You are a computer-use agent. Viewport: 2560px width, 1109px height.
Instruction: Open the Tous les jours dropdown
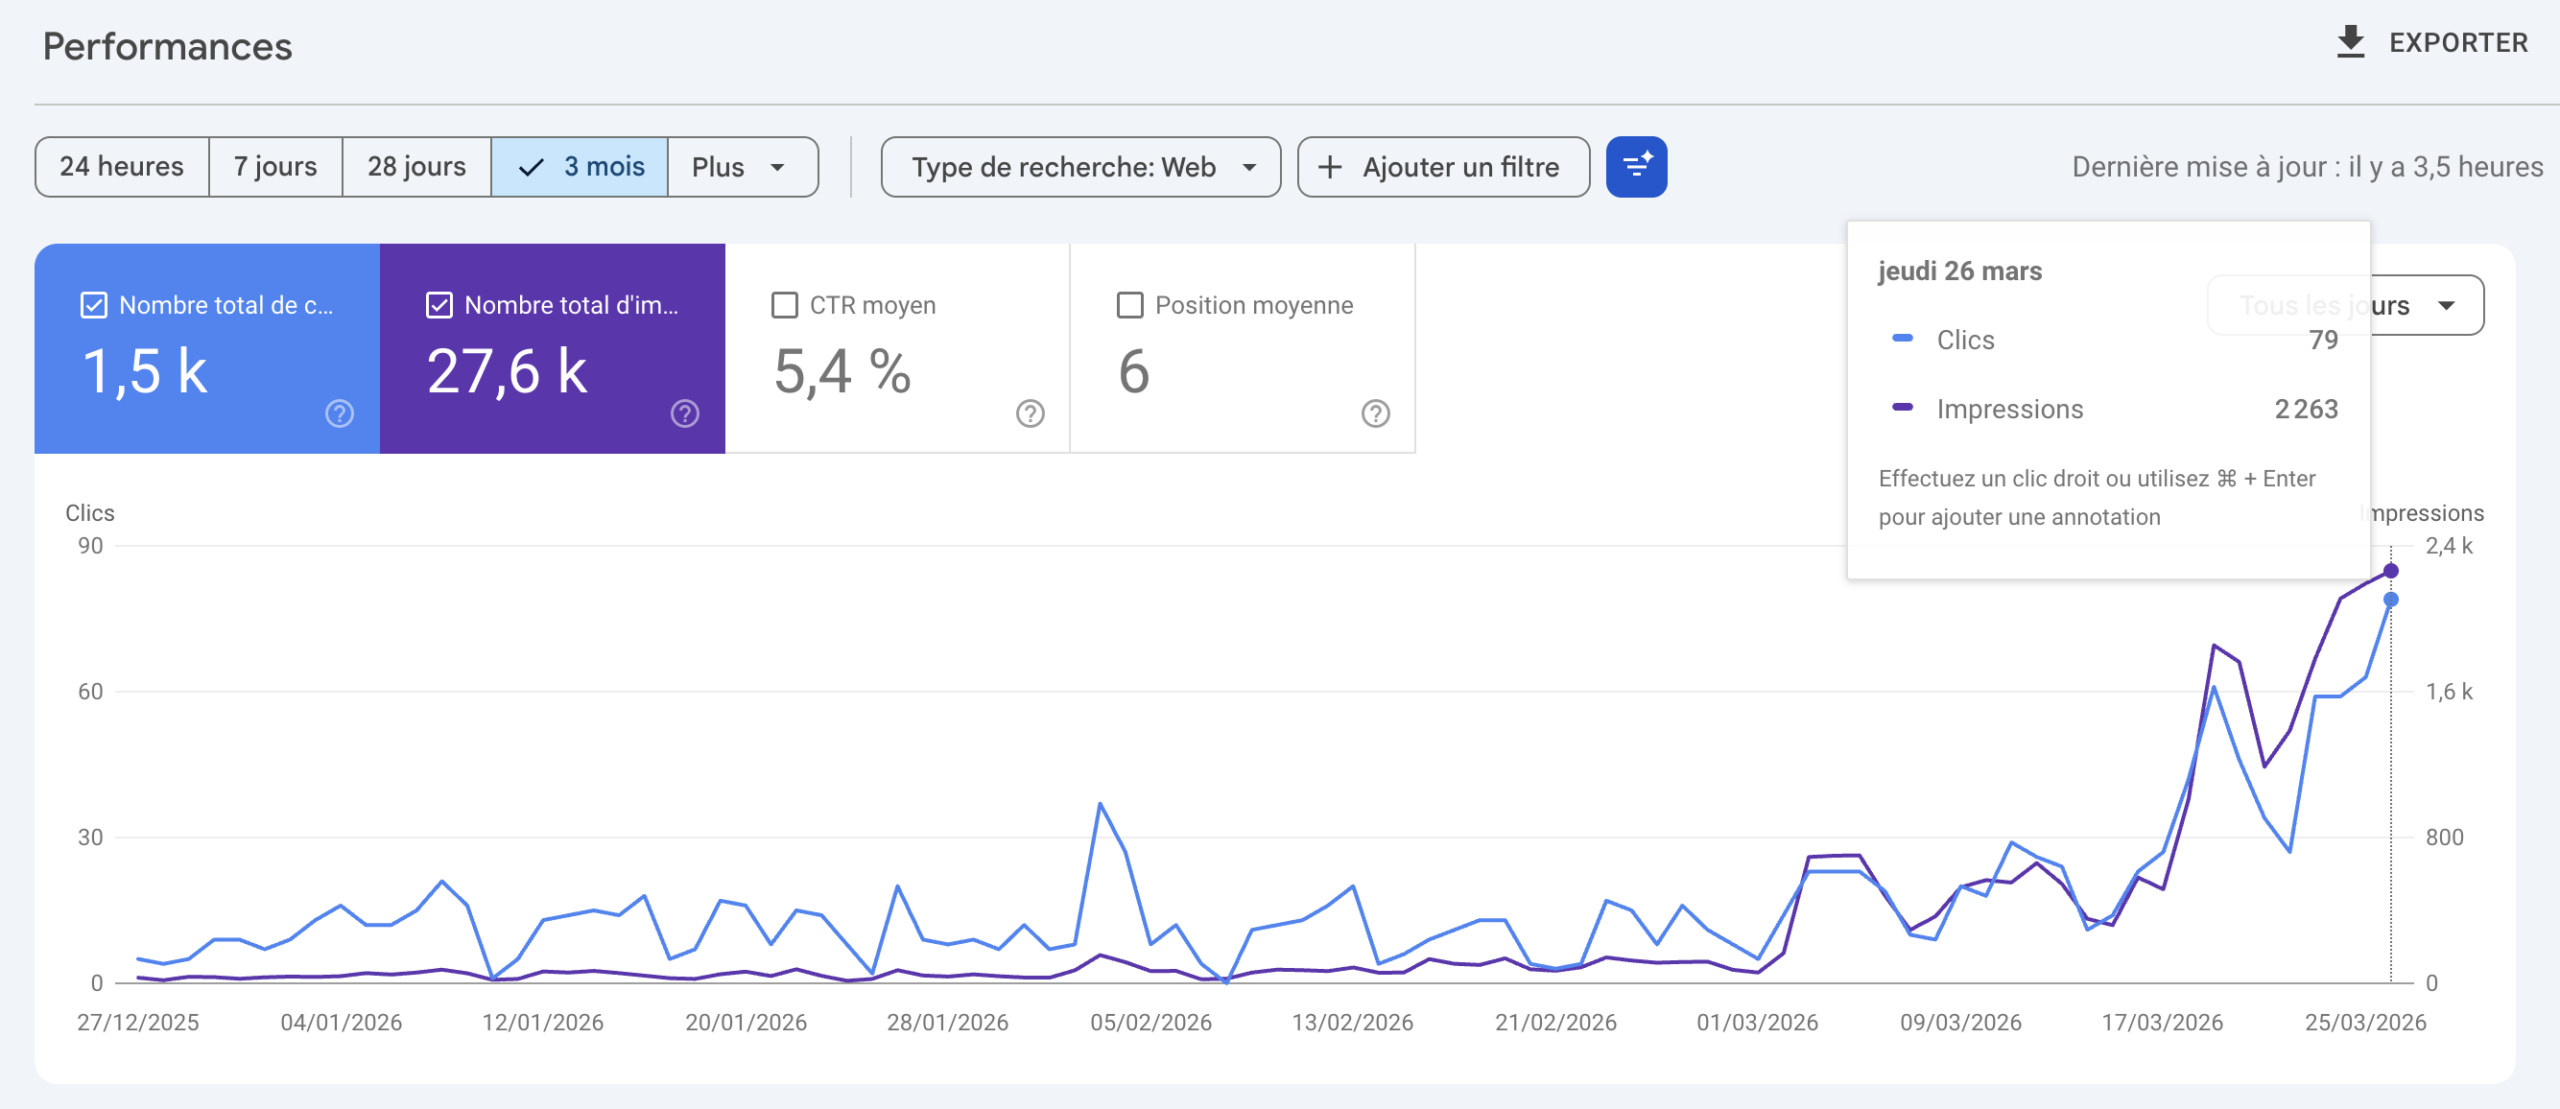pyautogui.click(x=2440, y=305)
